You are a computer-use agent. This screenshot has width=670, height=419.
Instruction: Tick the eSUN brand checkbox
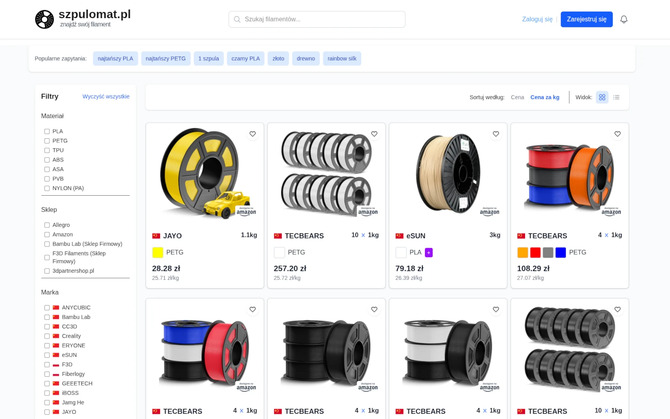[x=47, y=355]
